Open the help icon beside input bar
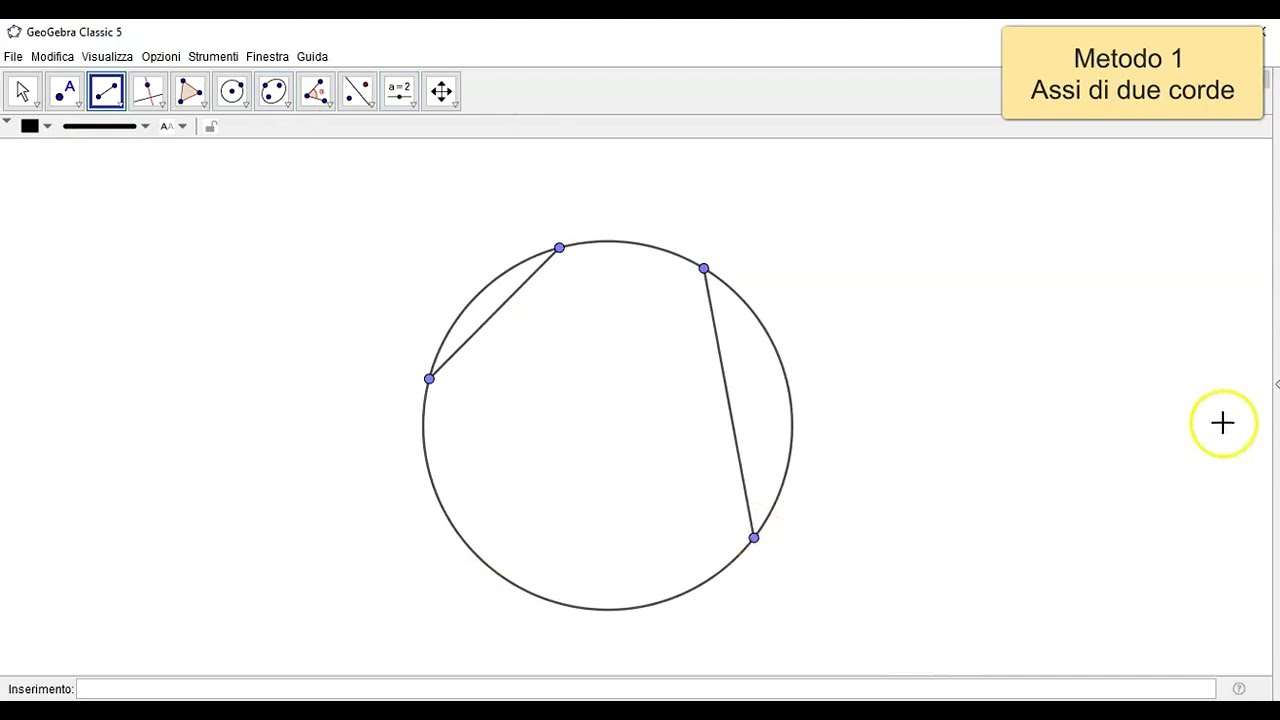 click(1239, 688)
